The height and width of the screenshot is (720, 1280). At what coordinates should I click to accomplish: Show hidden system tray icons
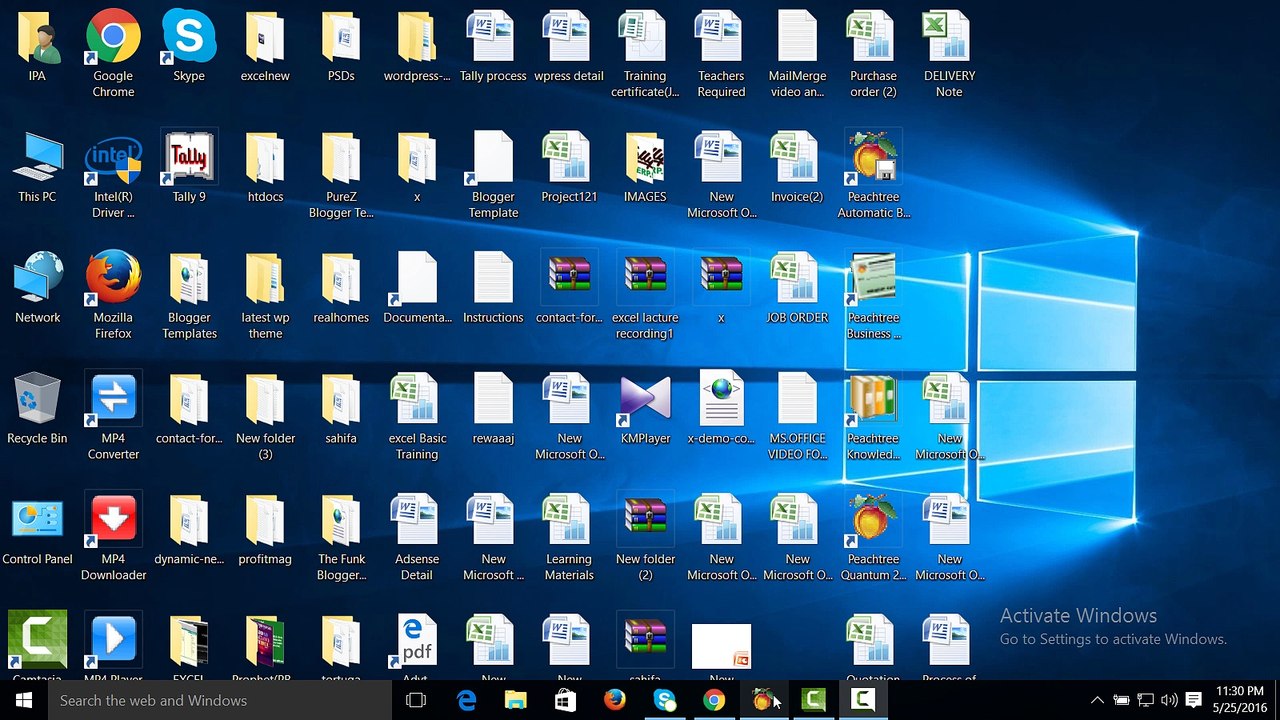[x=1097, y=700]
